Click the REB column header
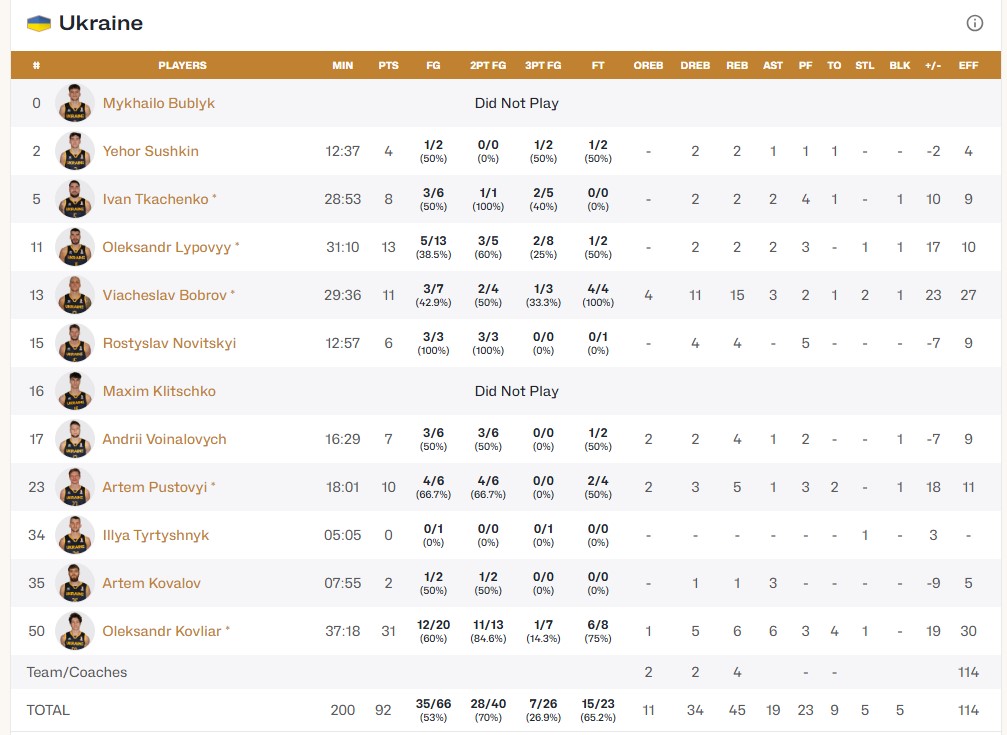 pyautogui.click(x=737, y=66)
